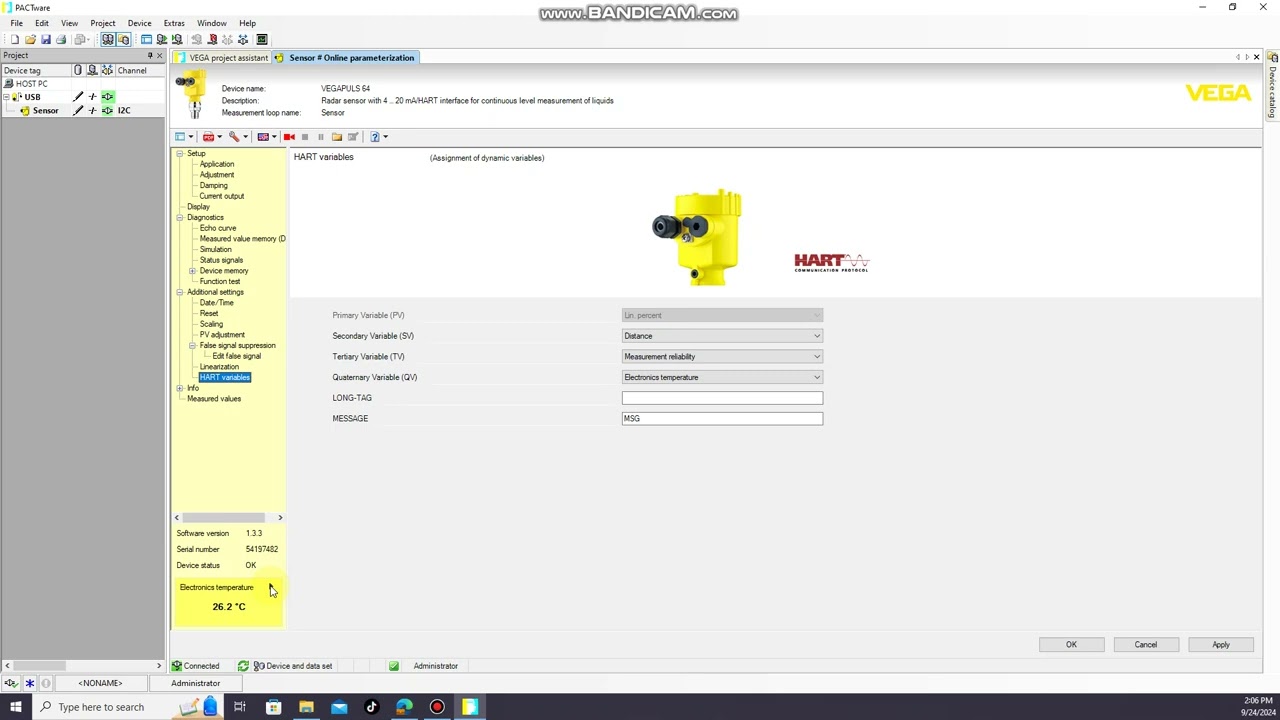Collapse the Setup tree node
Image resolution: width=1280 pixels, height=720 pixels.
click(180, 154)
